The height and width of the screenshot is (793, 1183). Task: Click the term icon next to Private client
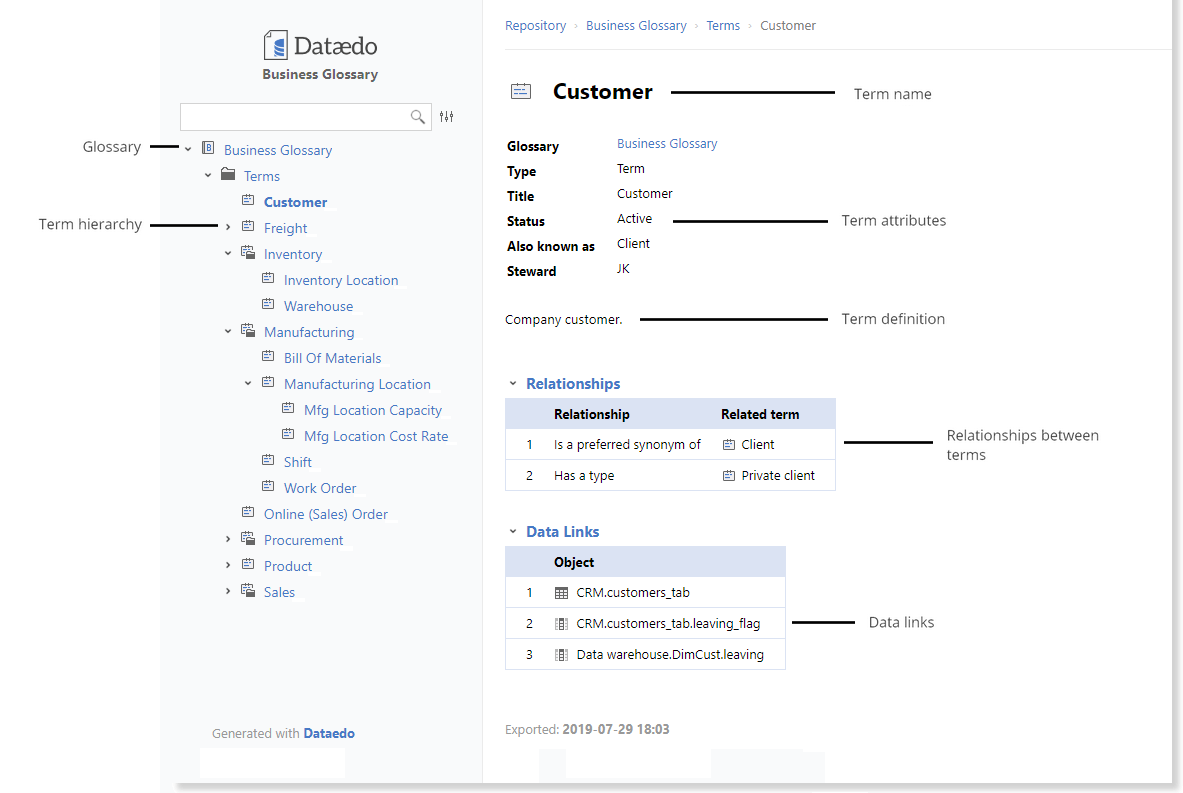tap(729, 476)
